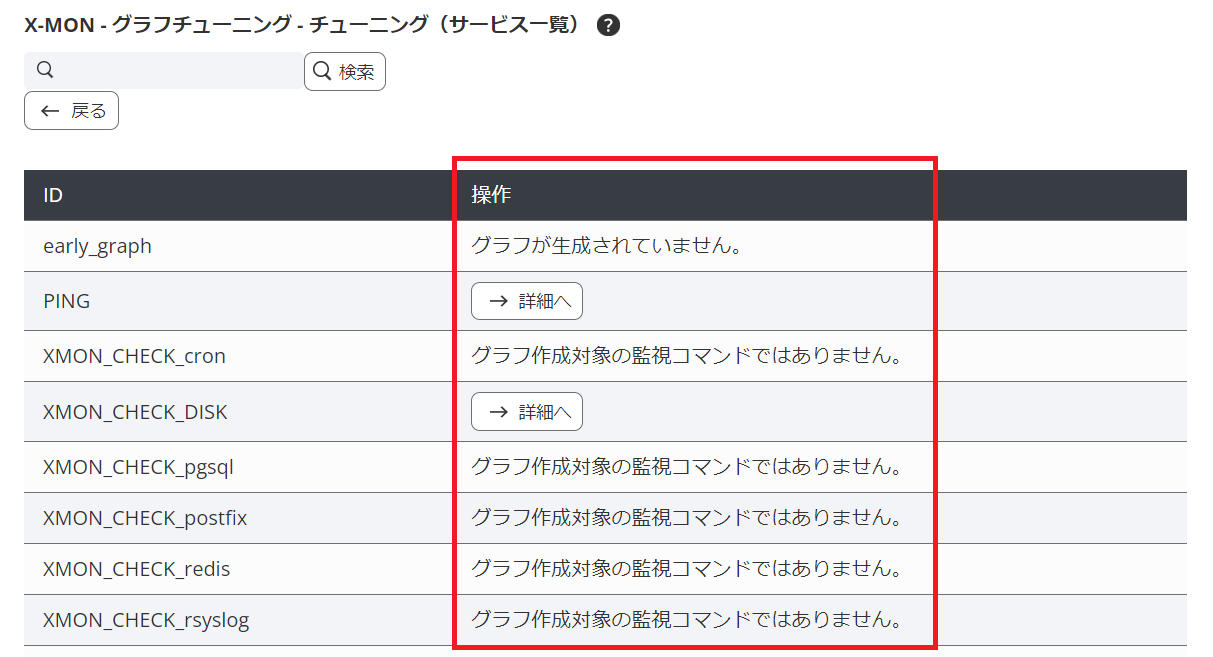Click the magnifier icon inside the search field
This screenshot has height=657, width=1213.
[45, 70]
